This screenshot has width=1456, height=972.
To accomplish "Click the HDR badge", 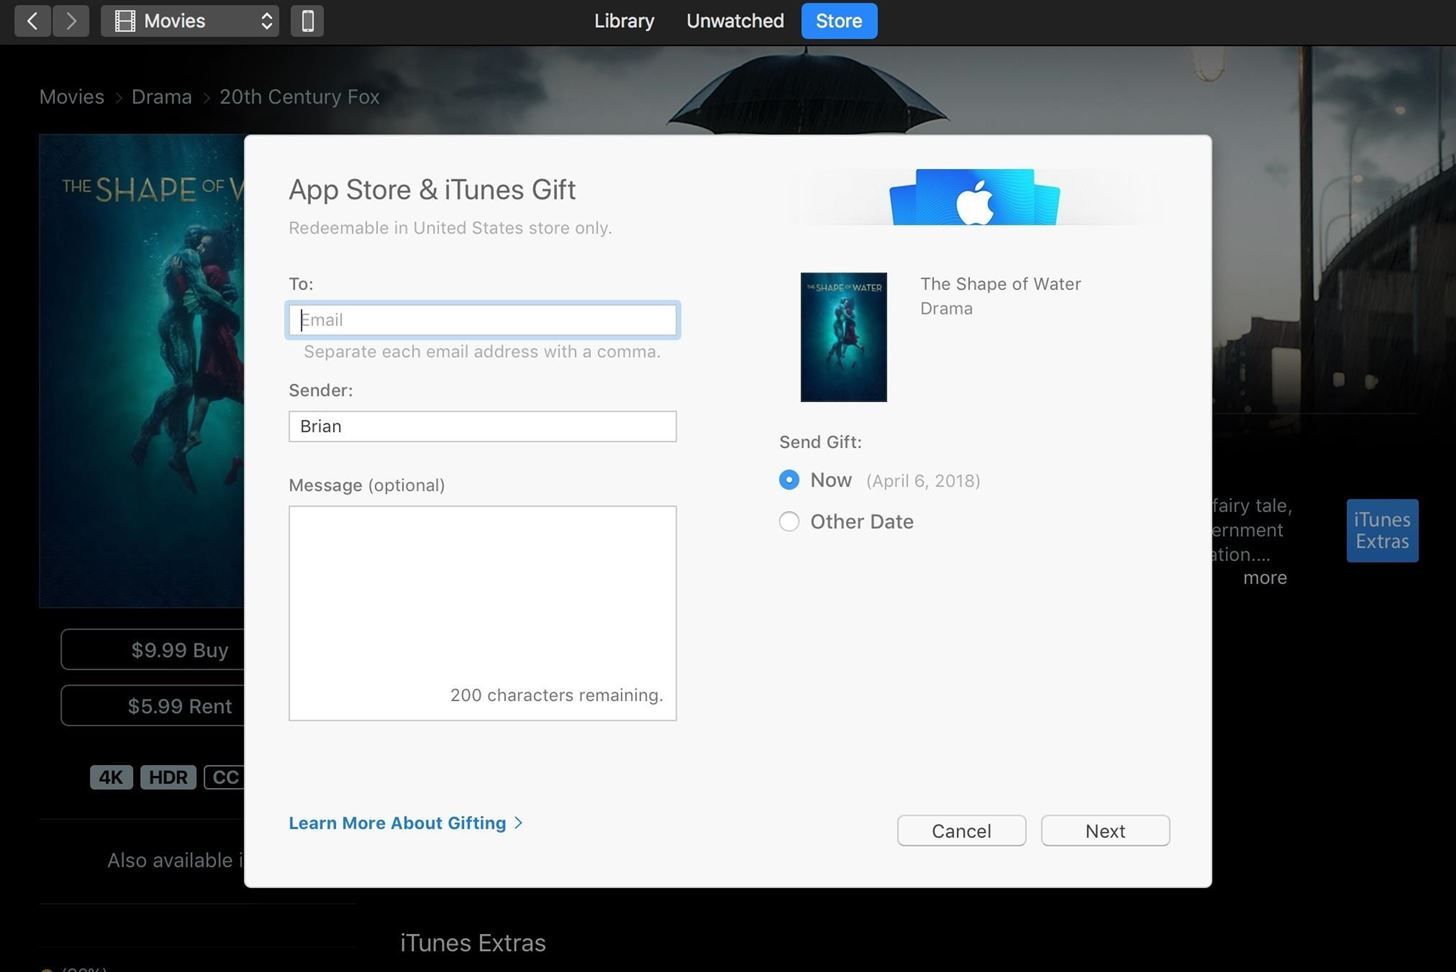I will pyautogui.click(x=168, y=777).
